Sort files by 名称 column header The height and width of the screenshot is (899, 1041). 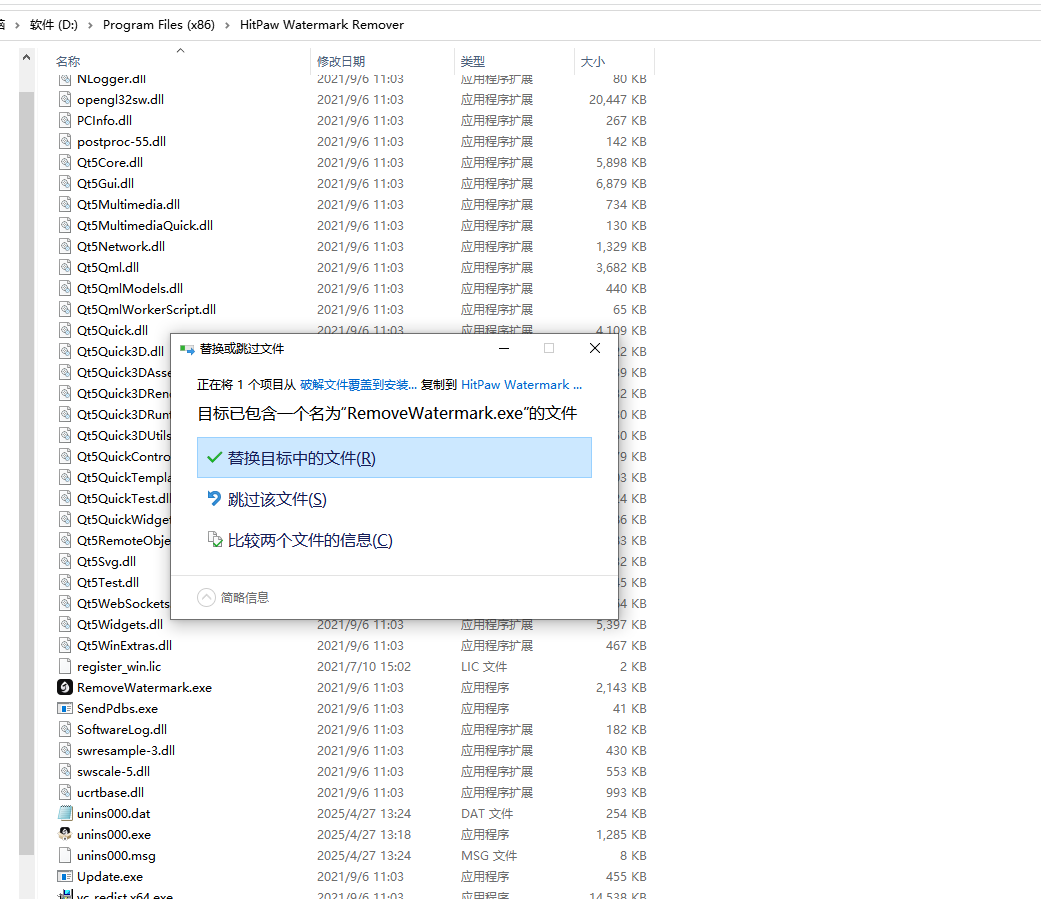[x=68, y=61]
